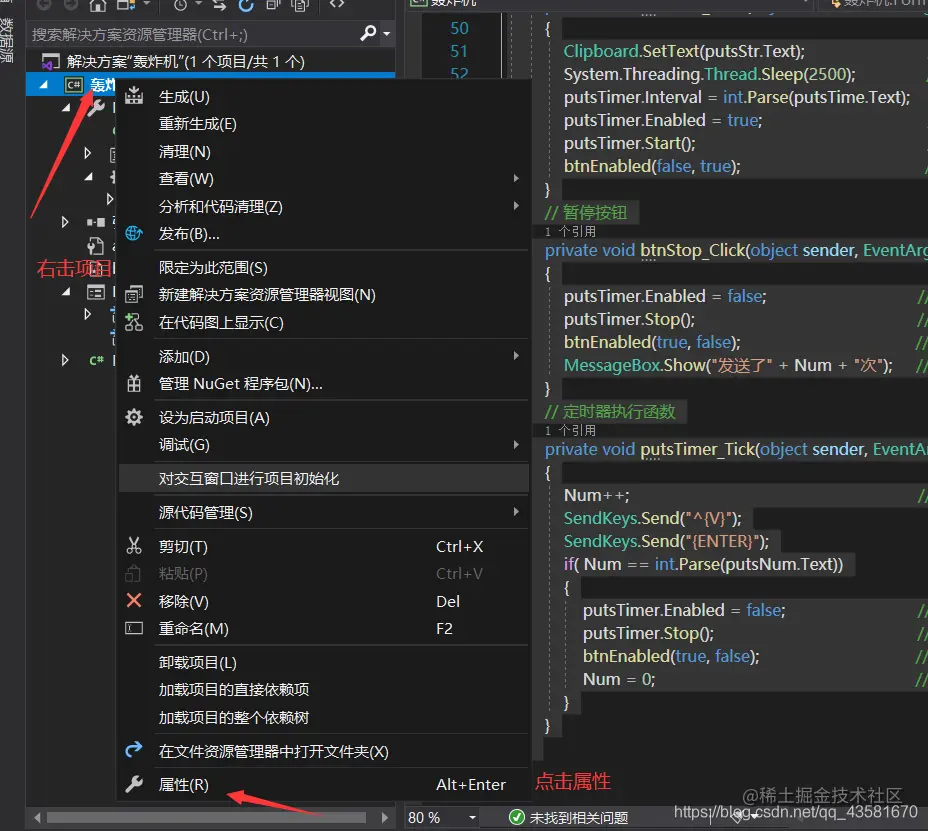
Task: Collapse the highlighted C# project node
Action: point(43,85)
